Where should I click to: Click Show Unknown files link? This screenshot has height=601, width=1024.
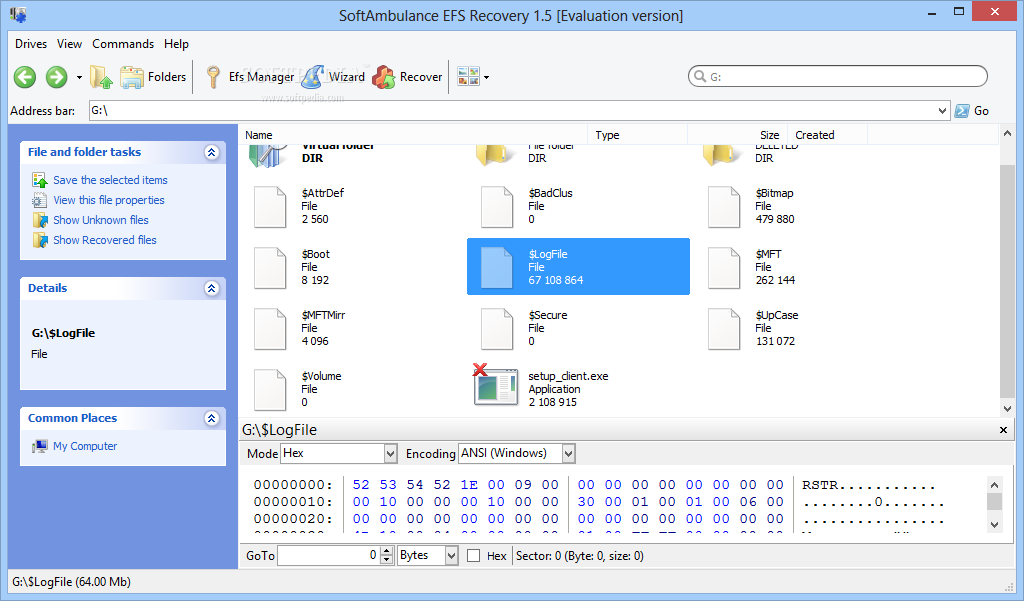(101, 220)
